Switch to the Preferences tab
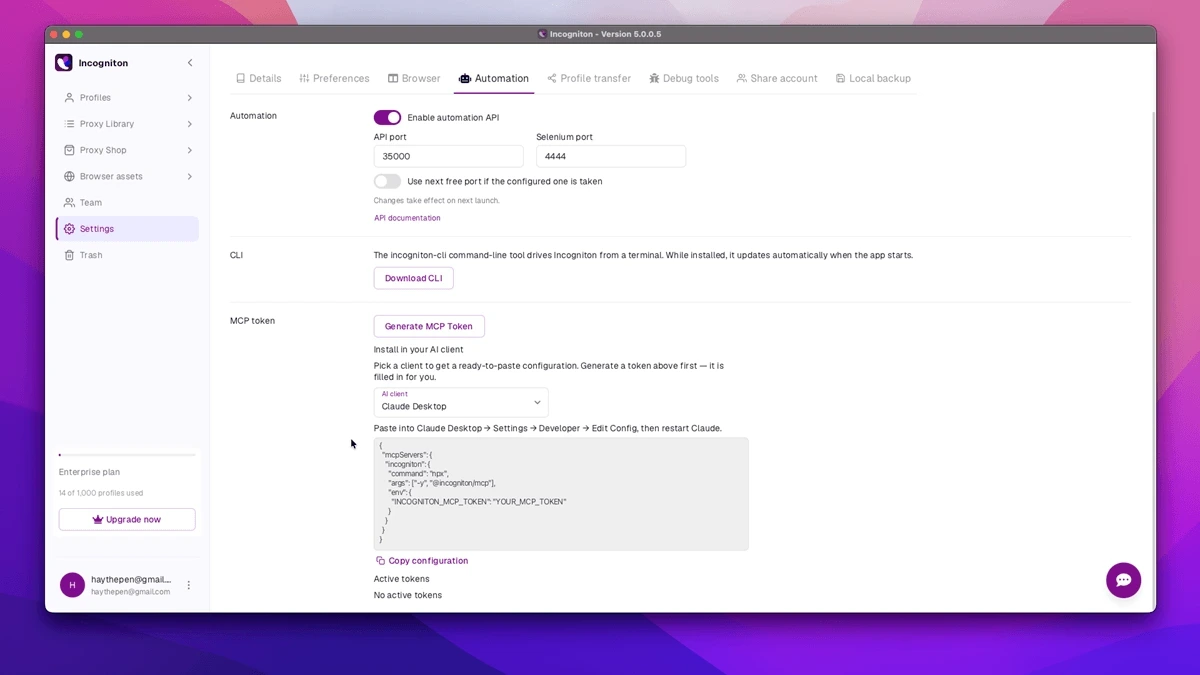This screenshot has width=1200, height=675. pos(335,78)
